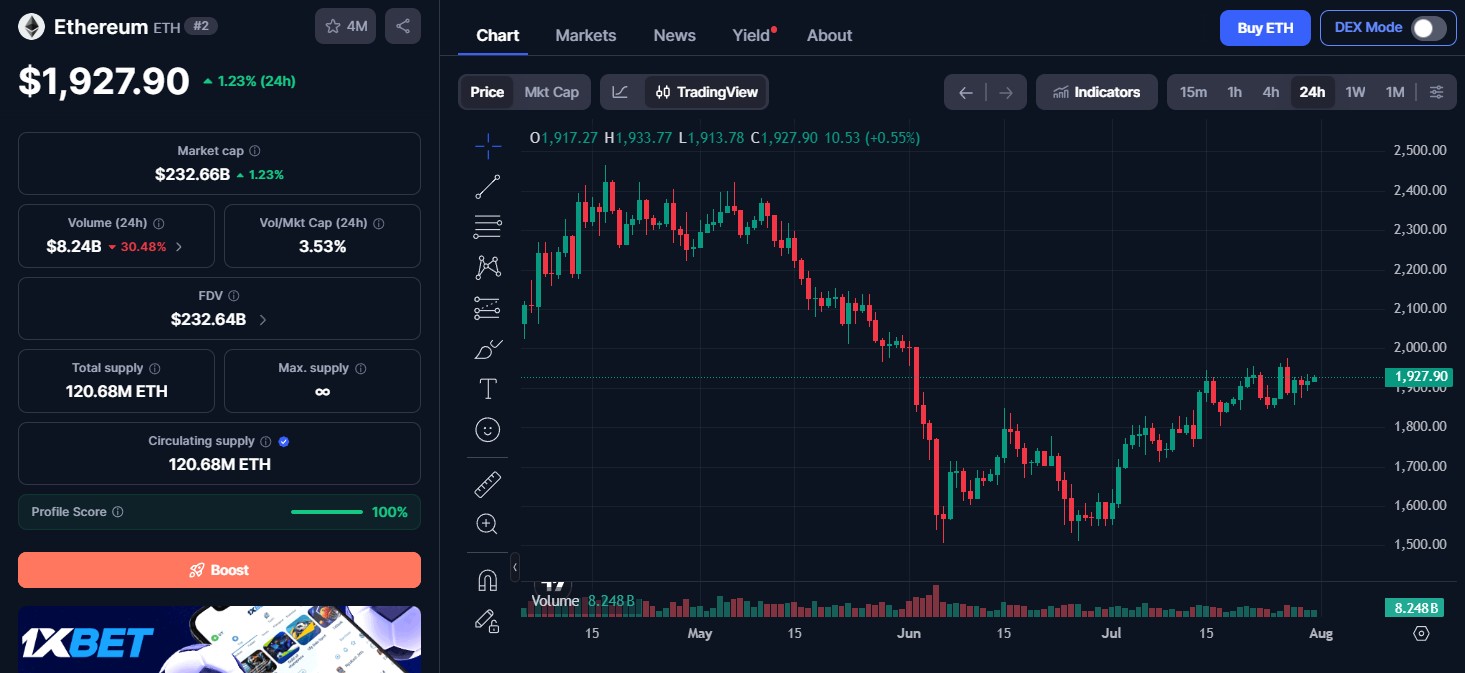Click the #2 rank badge
Image resolution: width=1465 pixels, height=673 pixels.
click(x=201, y=27)
